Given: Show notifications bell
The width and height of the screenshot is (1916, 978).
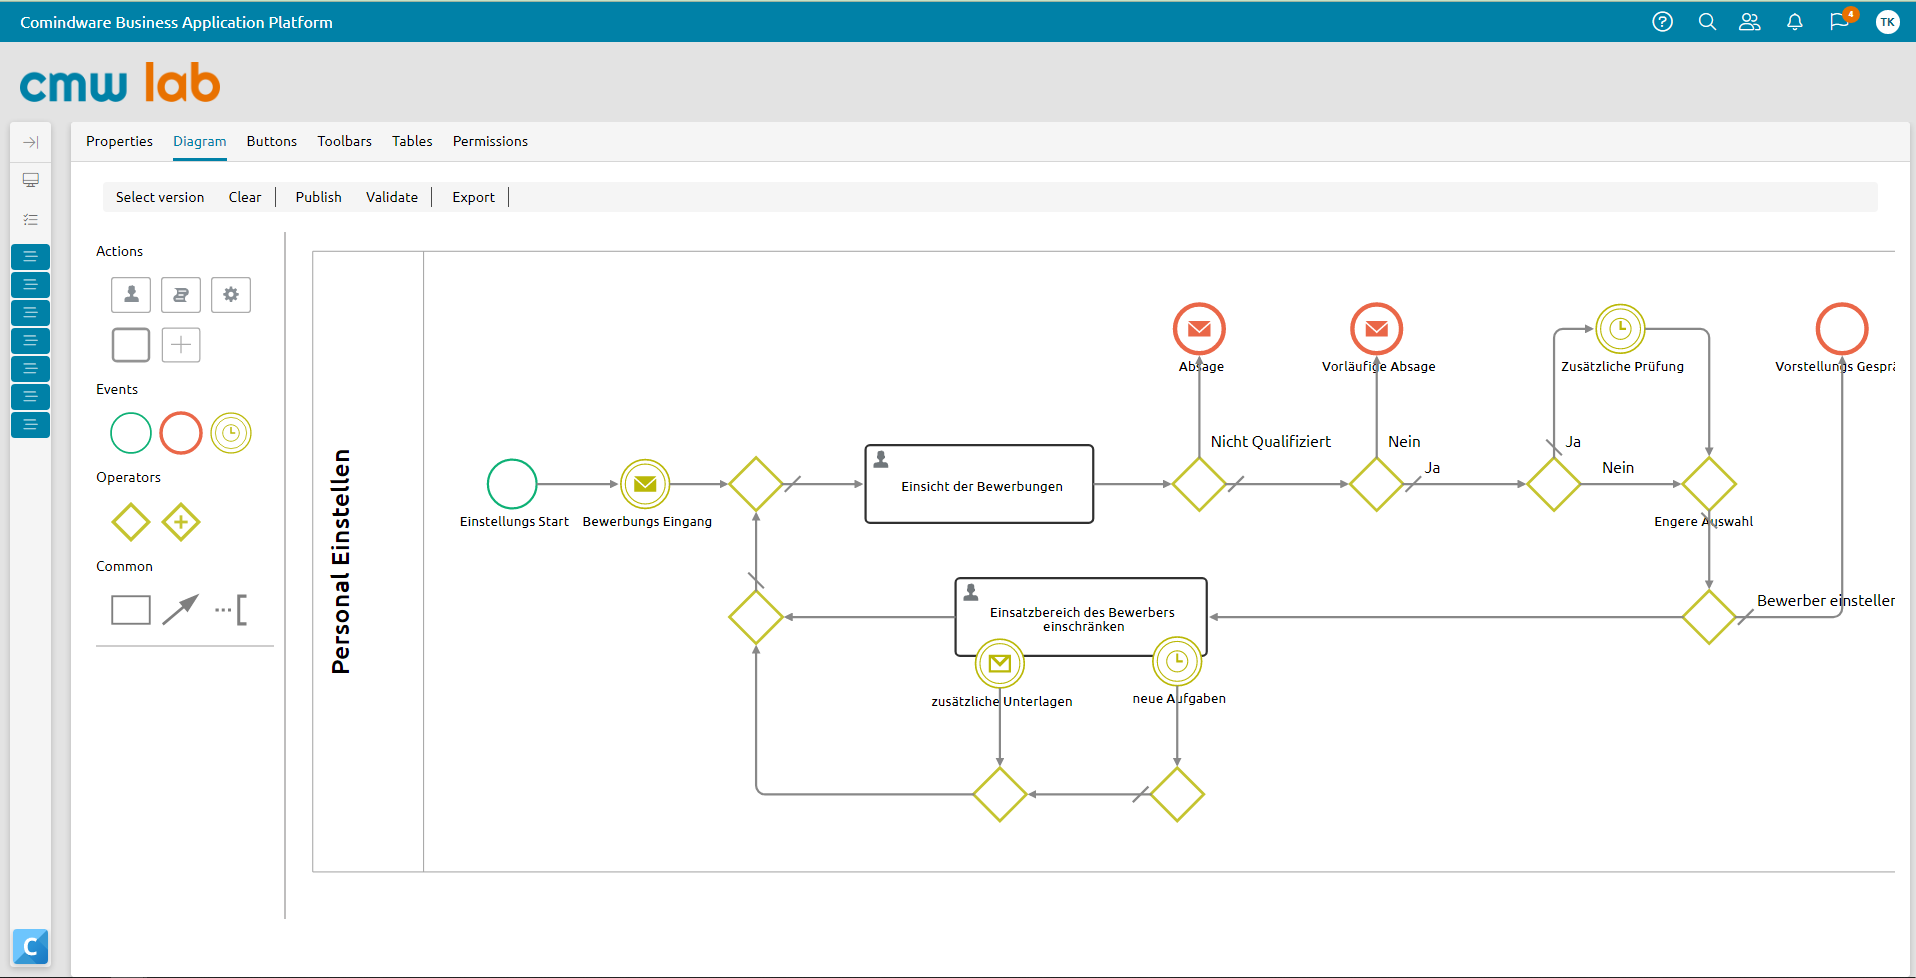Looking at the screenshot, I should (1795, 22).
